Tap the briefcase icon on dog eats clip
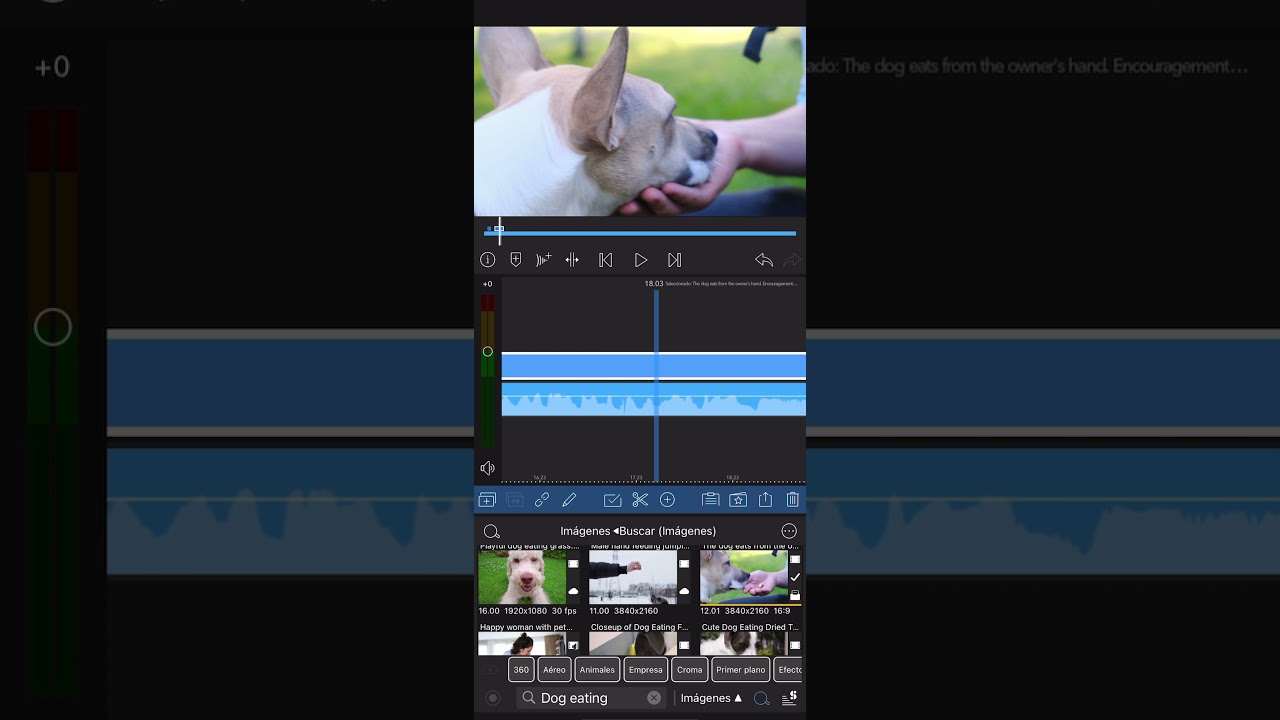1280x720 pixels. coord(795,595)
